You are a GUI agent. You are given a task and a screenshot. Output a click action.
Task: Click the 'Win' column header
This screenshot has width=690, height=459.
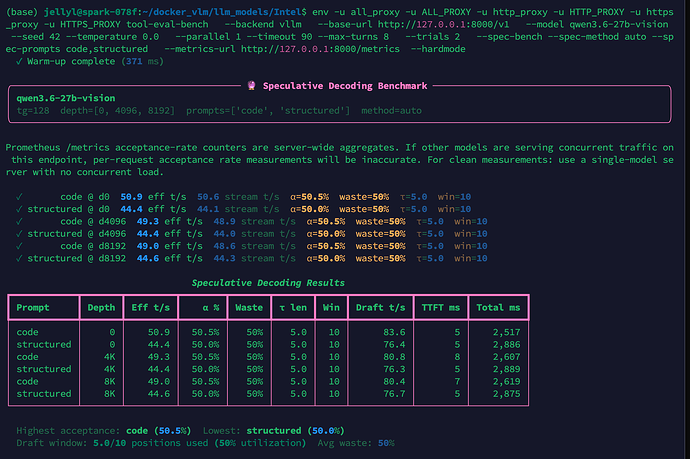[x=331, y=308]
